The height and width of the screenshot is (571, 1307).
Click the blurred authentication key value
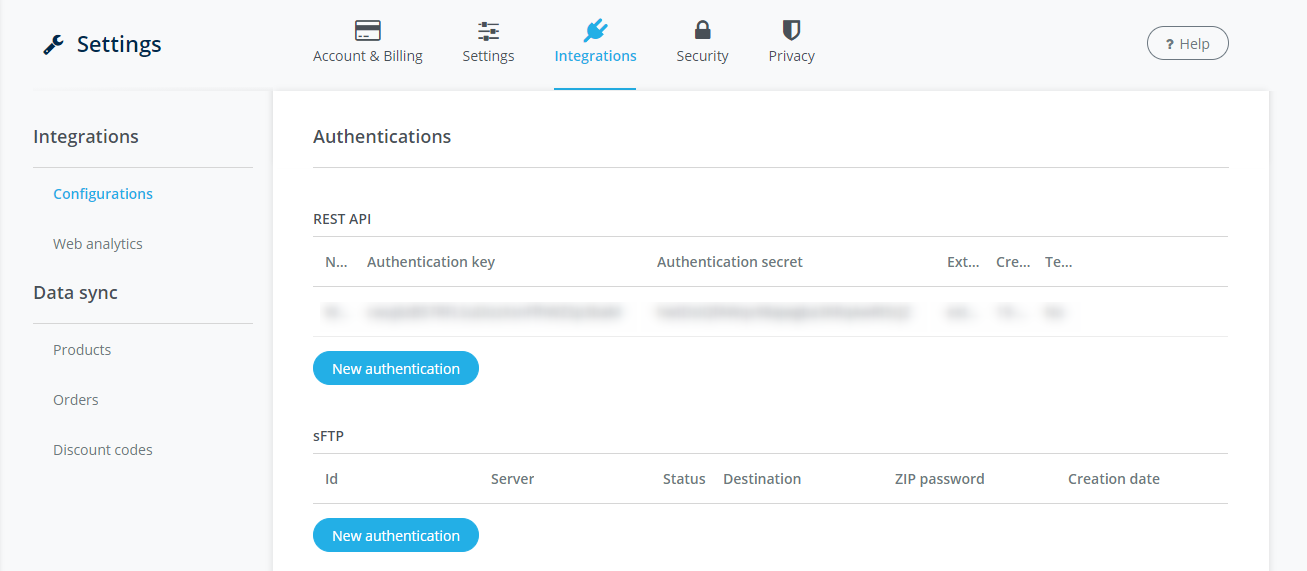coord(495,312)
